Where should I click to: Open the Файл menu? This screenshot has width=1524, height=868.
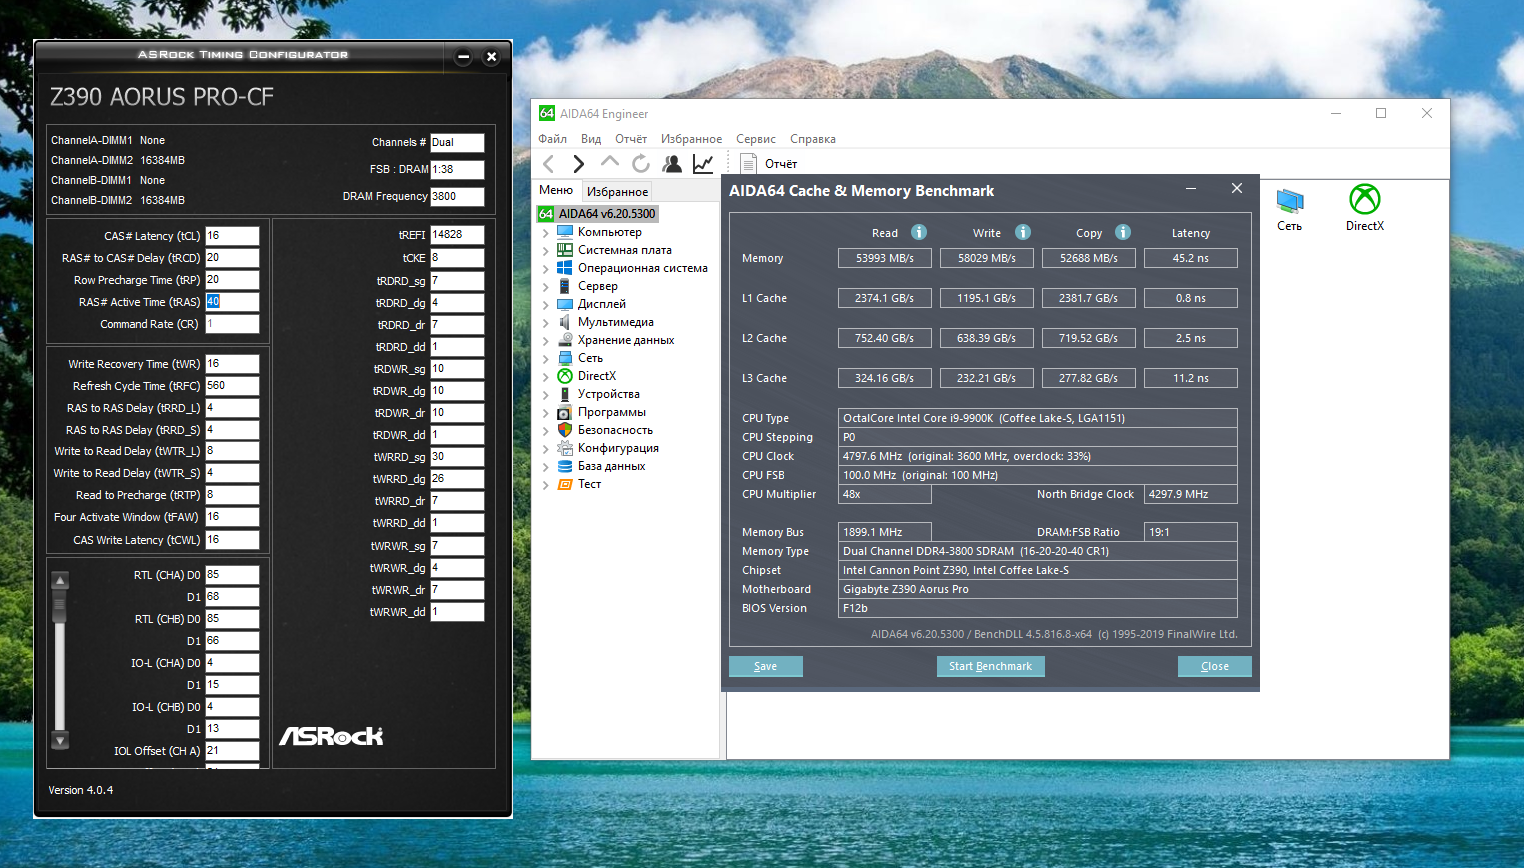tap(552, 139)
